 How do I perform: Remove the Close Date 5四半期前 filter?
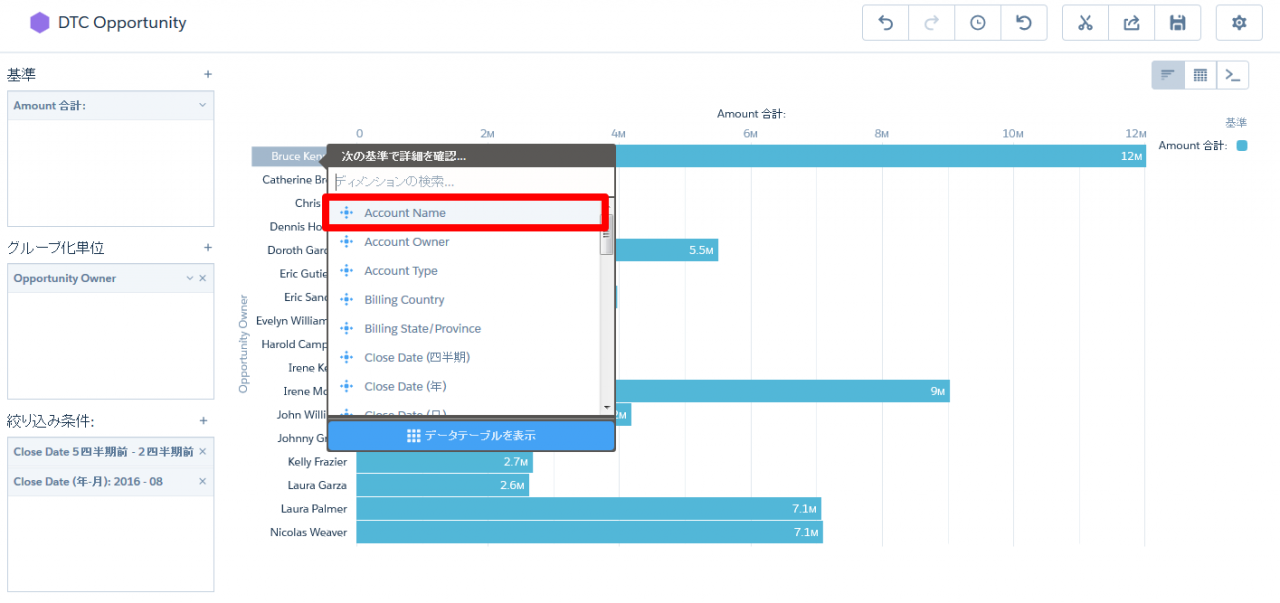202,452
